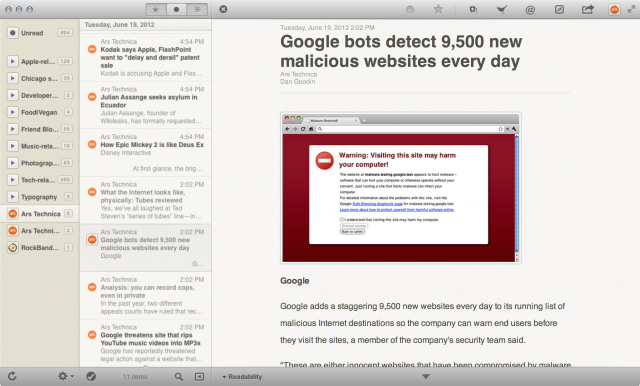Search articles with magnifier icon
Image resolution: width=640 pixels, height=386 pixels.
[179, 376]
